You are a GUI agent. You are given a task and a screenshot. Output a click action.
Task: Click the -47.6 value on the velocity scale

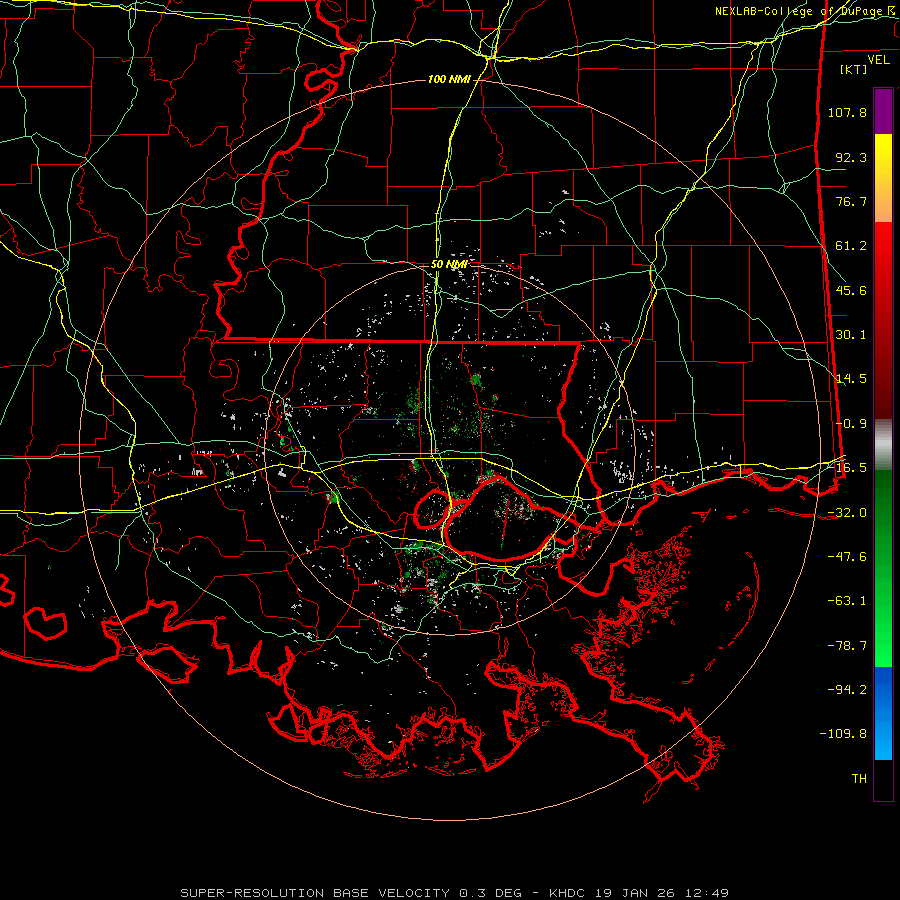[847, 557]
